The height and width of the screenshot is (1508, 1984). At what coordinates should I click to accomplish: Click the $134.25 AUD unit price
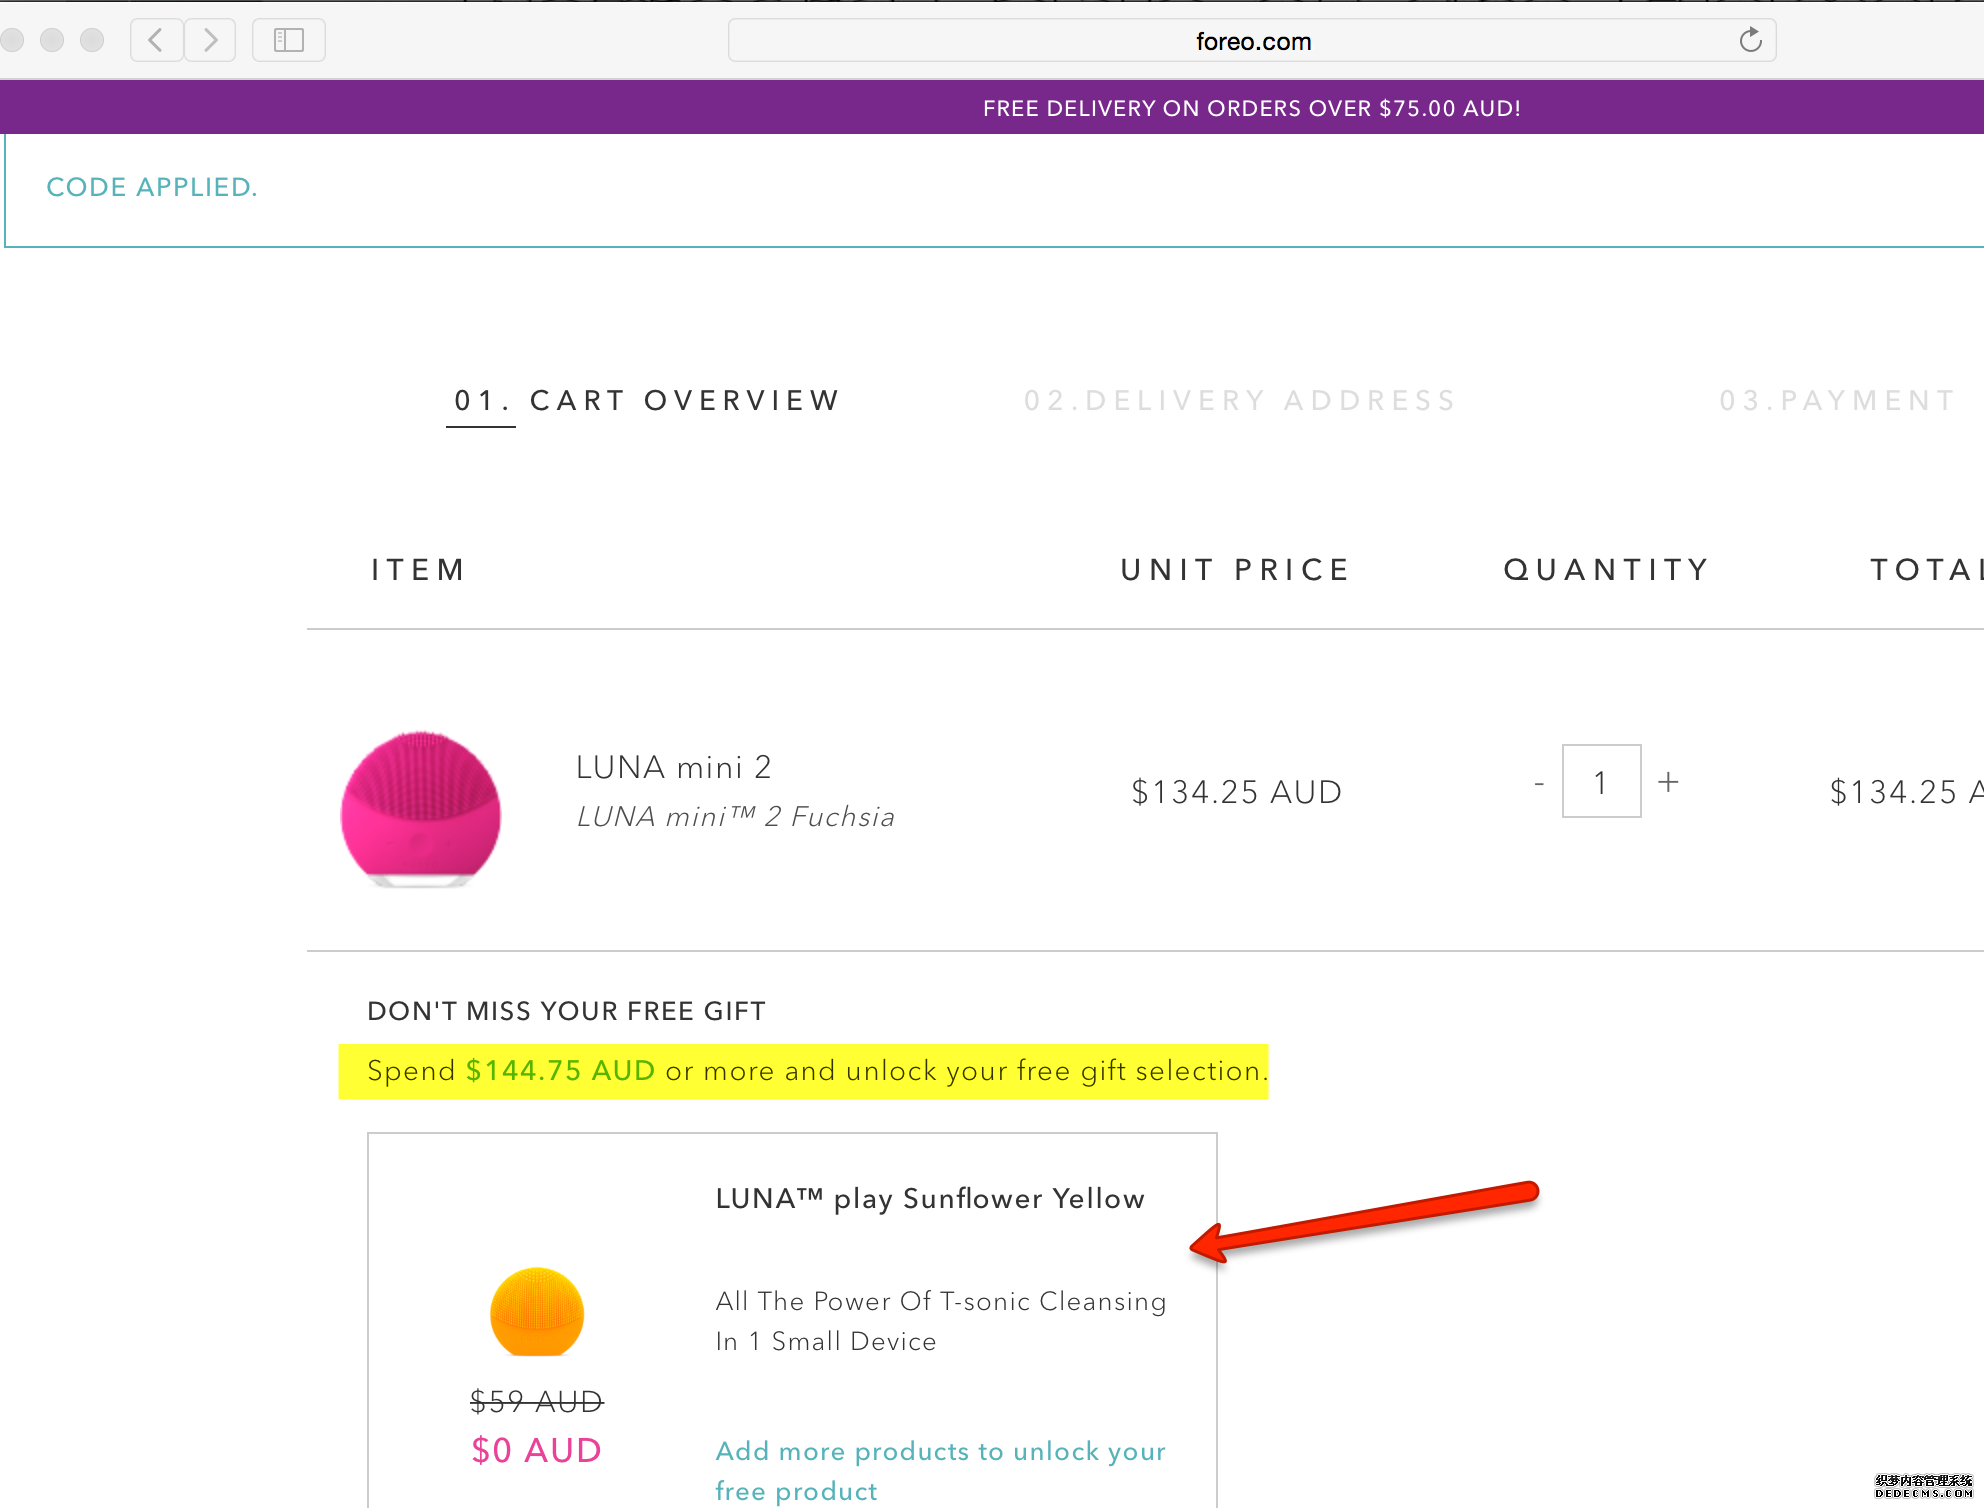1236,792
